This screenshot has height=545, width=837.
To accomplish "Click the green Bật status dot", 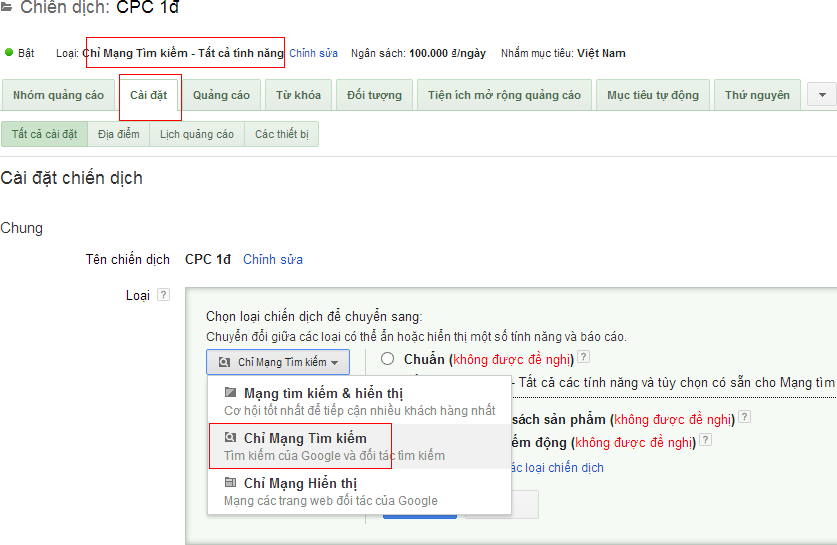I will coord(9,52).
